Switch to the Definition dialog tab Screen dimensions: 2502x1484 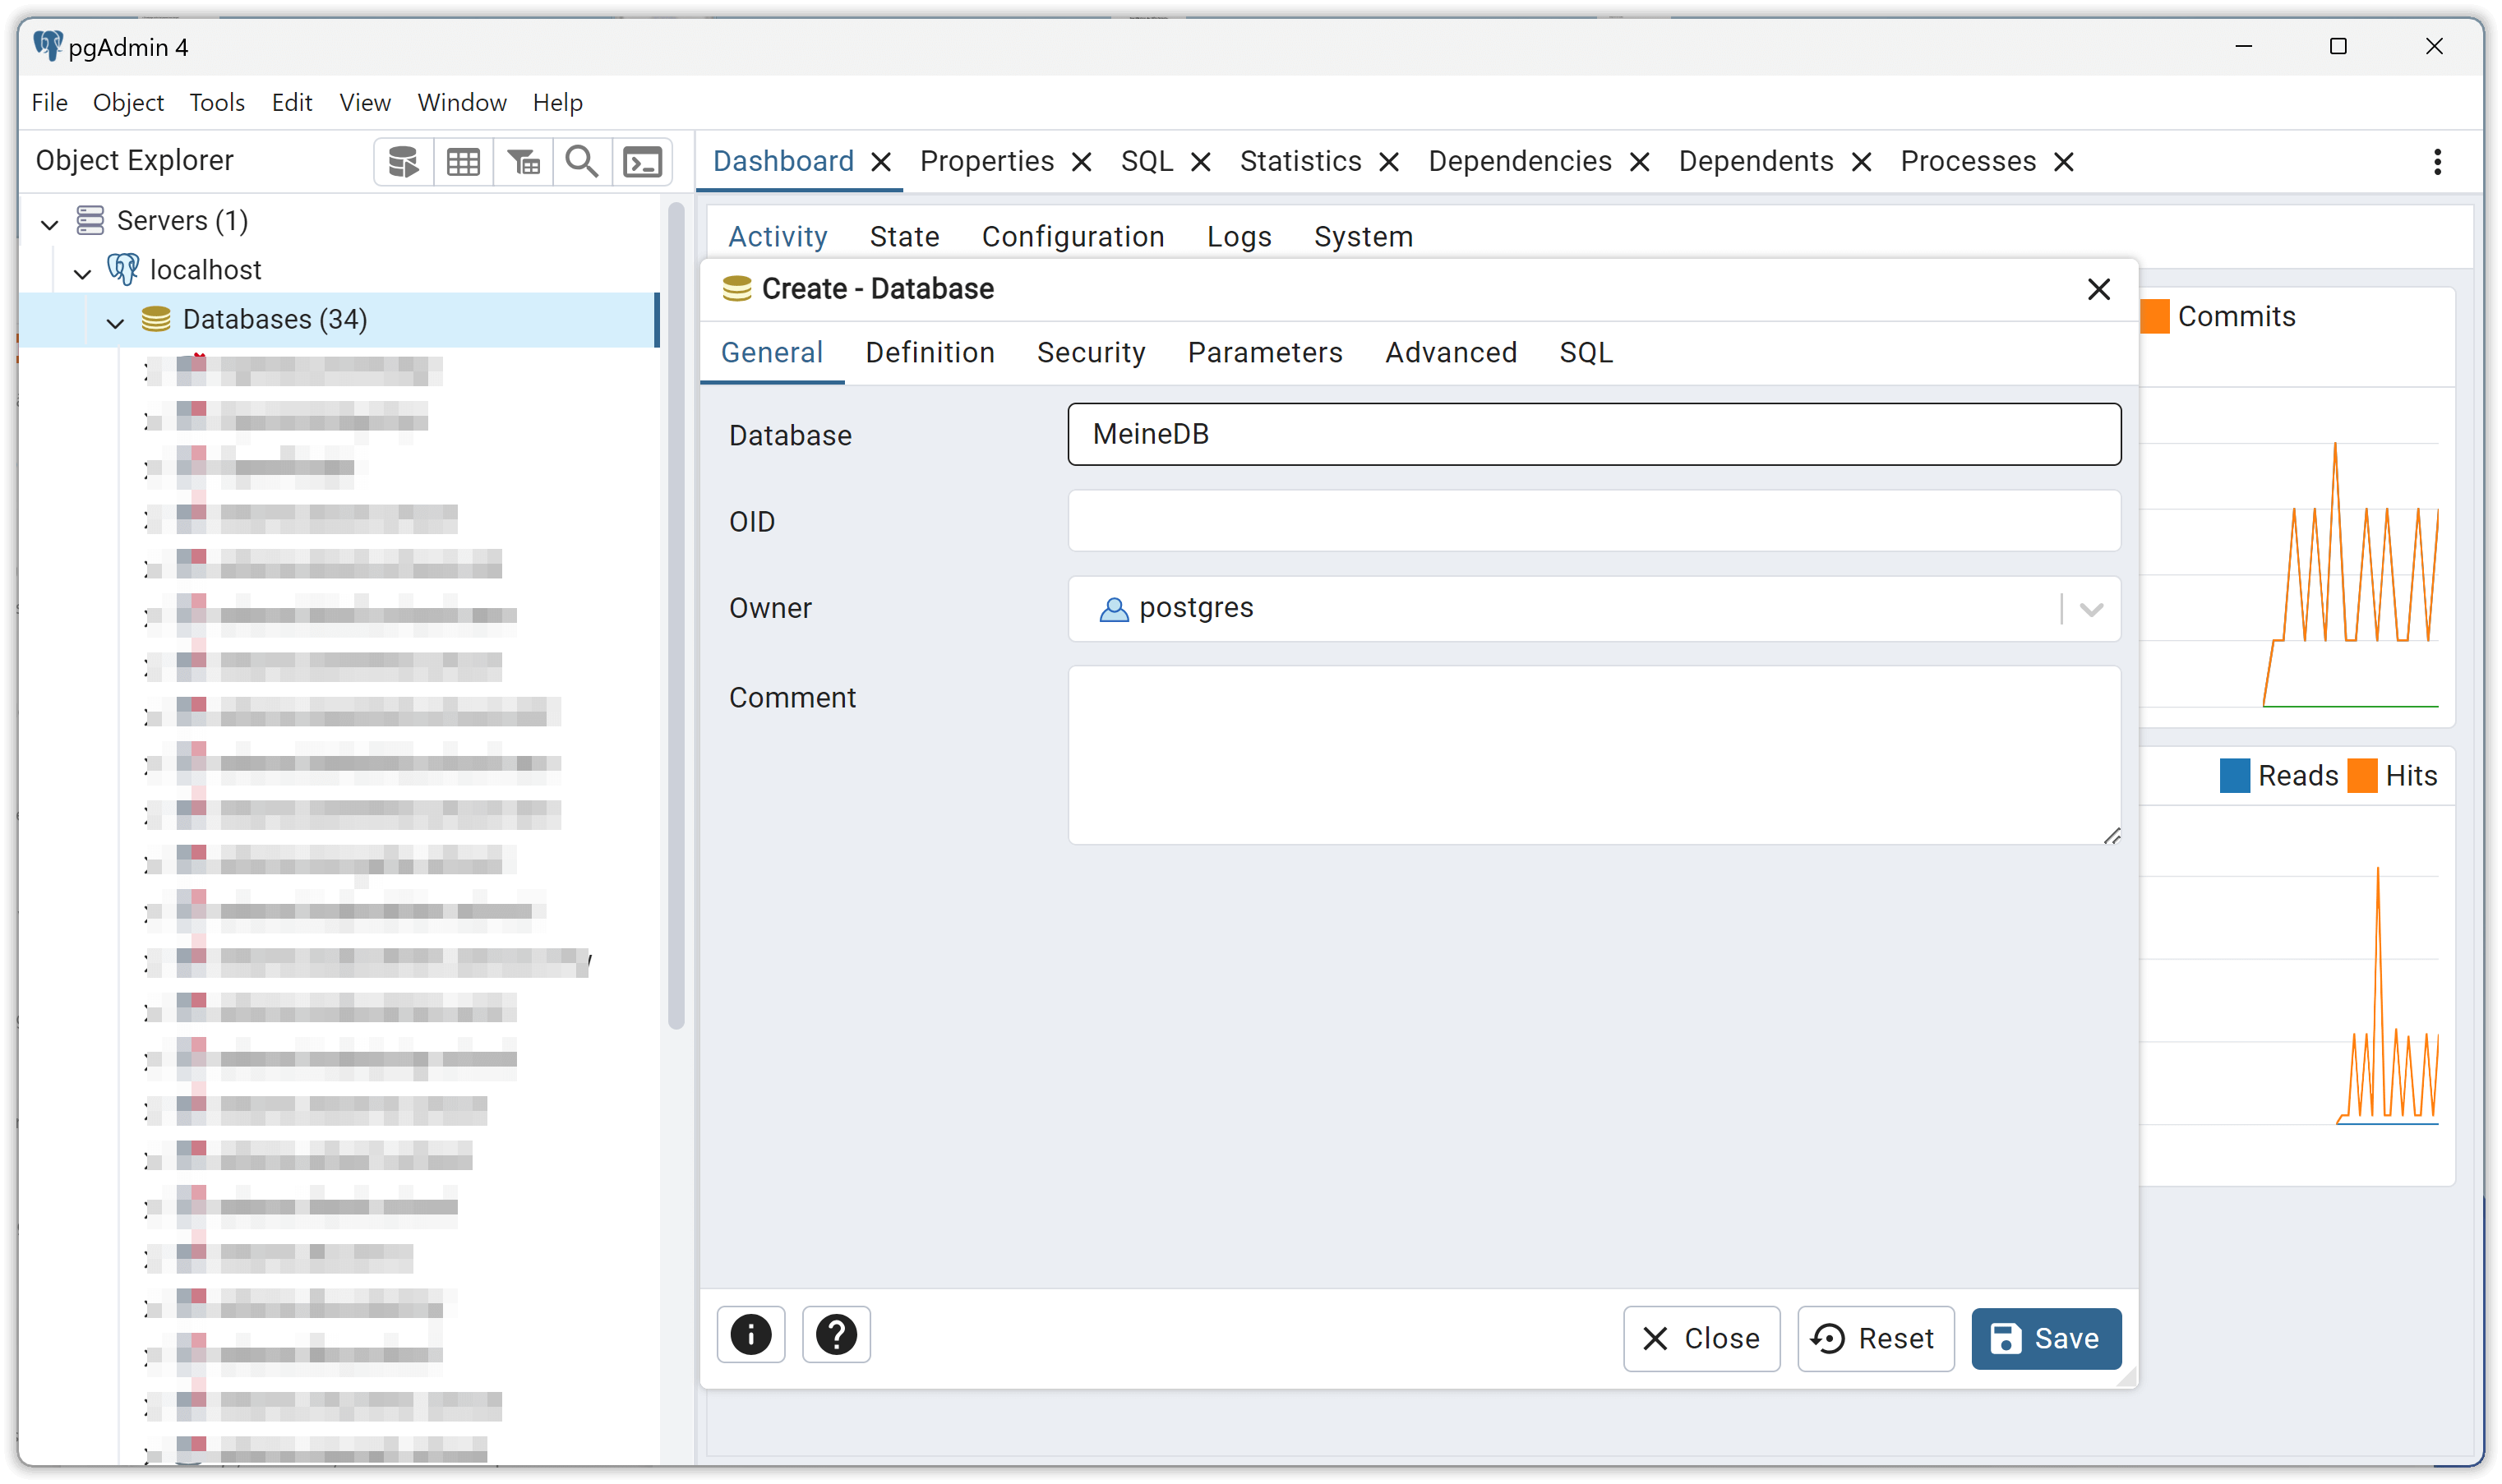tap(930, 353)
